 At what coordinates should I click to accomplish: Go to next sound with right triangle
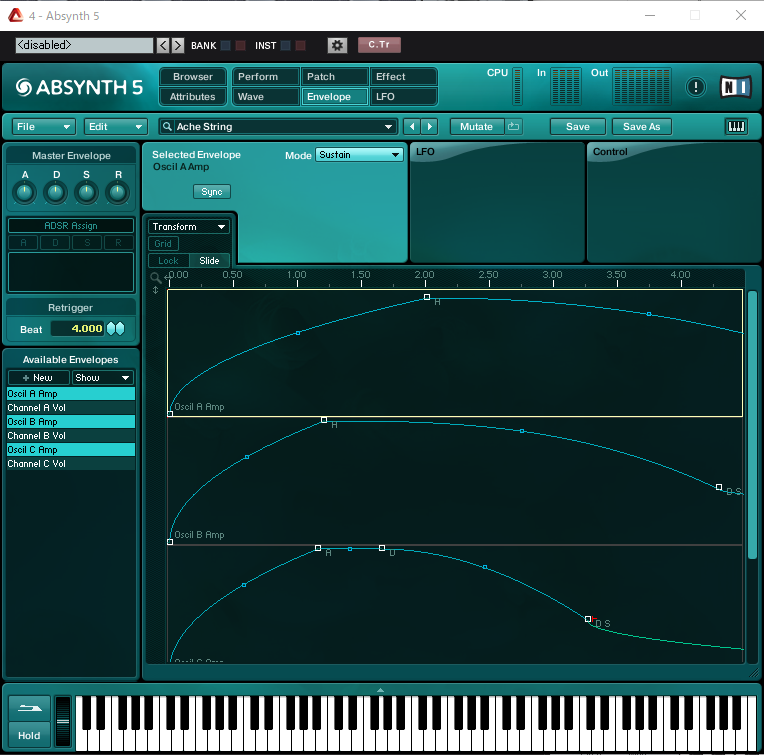click(x=429, y=127)
